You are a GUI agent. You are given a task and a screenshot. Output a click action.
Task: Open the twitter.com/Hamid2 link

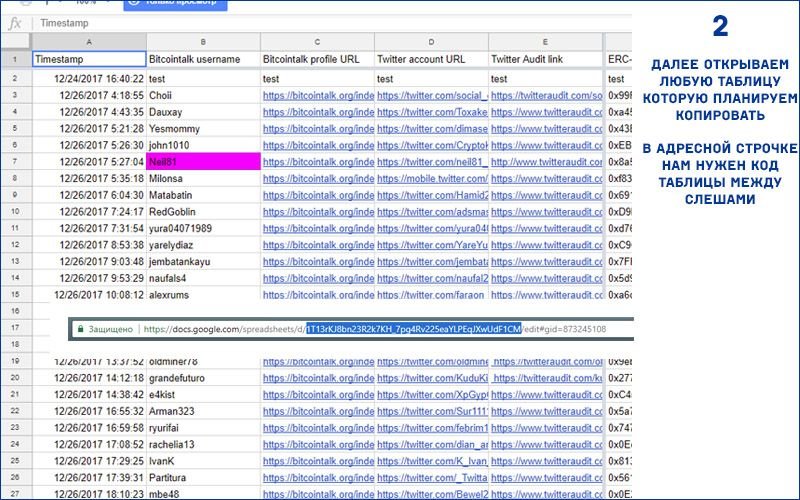pyautogui.click(x=432, y=195)
